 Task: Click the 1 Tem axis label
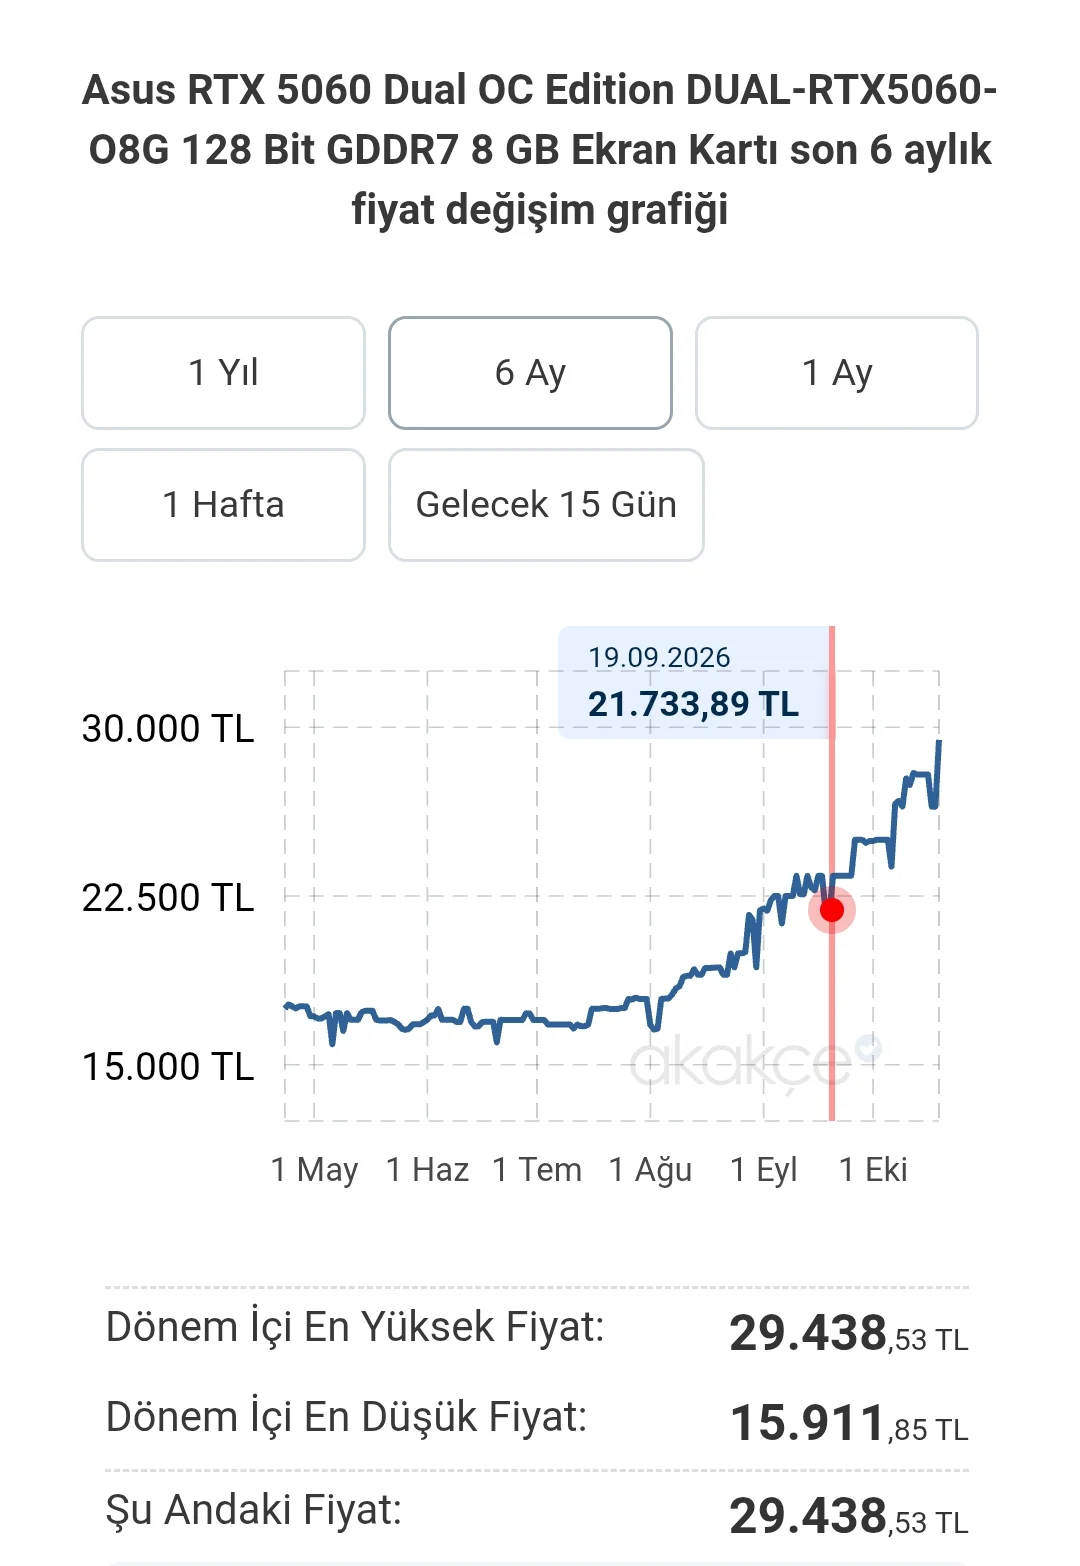[x=537, y=1170]
